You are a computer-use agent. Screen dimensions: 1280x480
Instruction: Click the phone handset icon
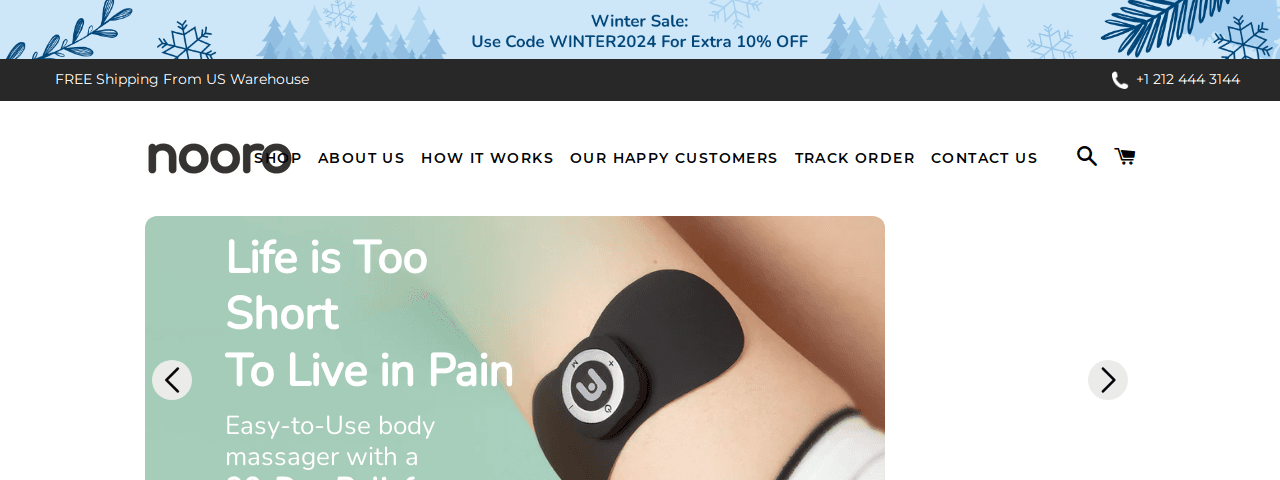pos(1120,80)
